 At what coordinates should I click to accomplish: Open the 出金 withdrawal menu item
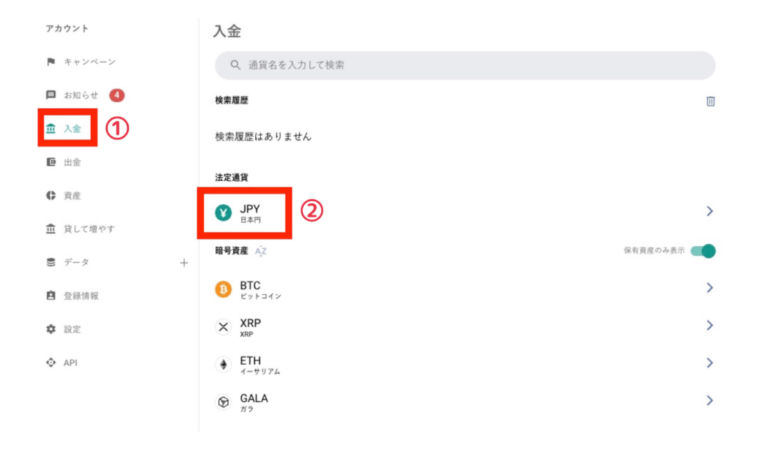[72, 162]
